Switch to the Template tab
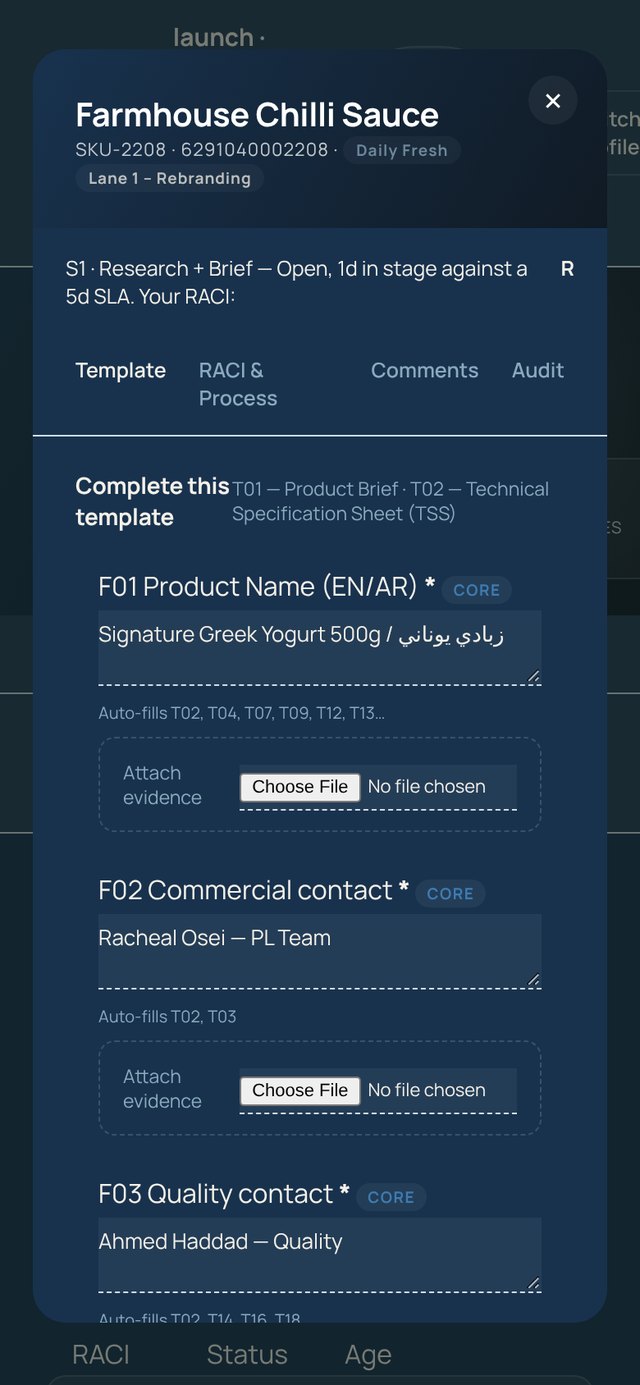Image resolution: width=640 pixels, height=1385 pixels. click(x=121, y=370)
